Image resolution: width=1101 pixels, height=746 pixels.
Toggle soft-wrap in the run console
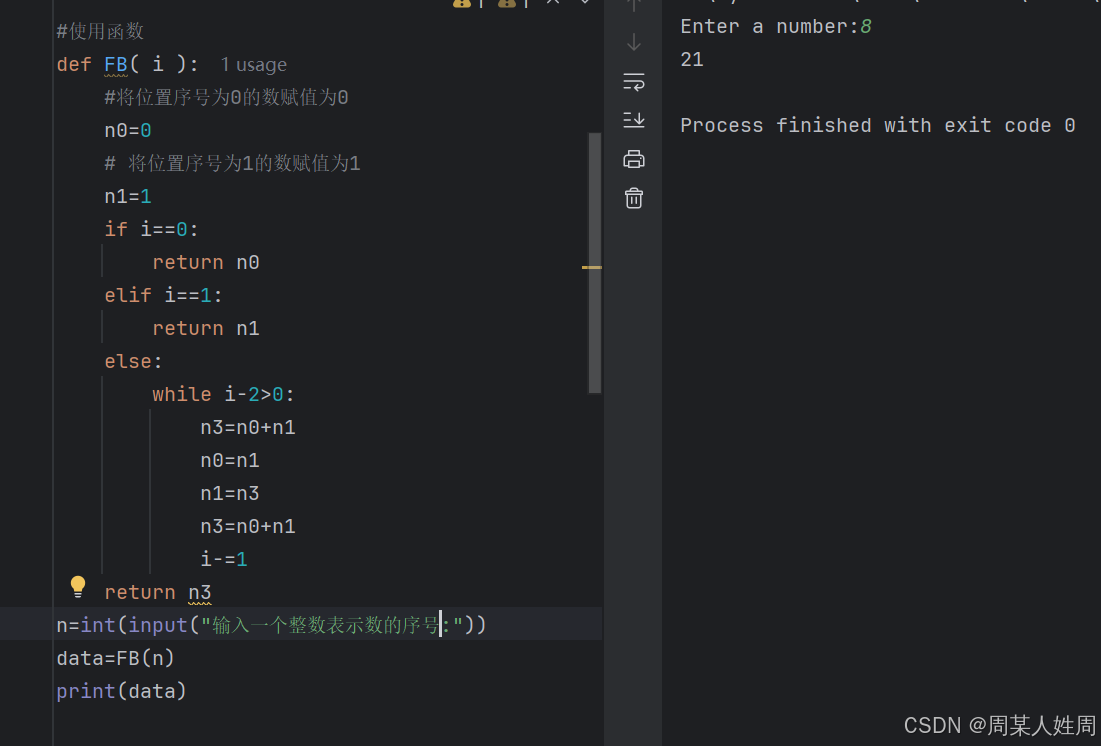click(633, 82)
